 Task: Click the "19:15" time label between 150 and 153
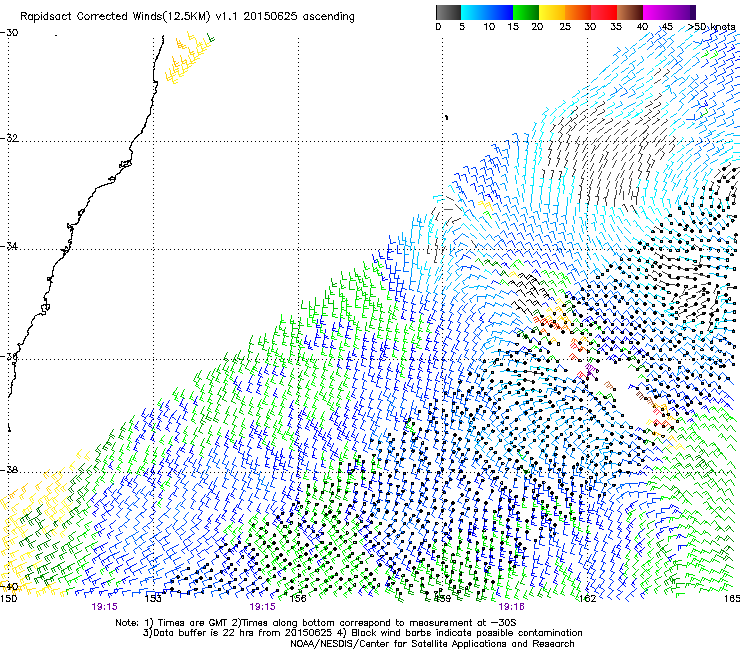pos(104,607)
